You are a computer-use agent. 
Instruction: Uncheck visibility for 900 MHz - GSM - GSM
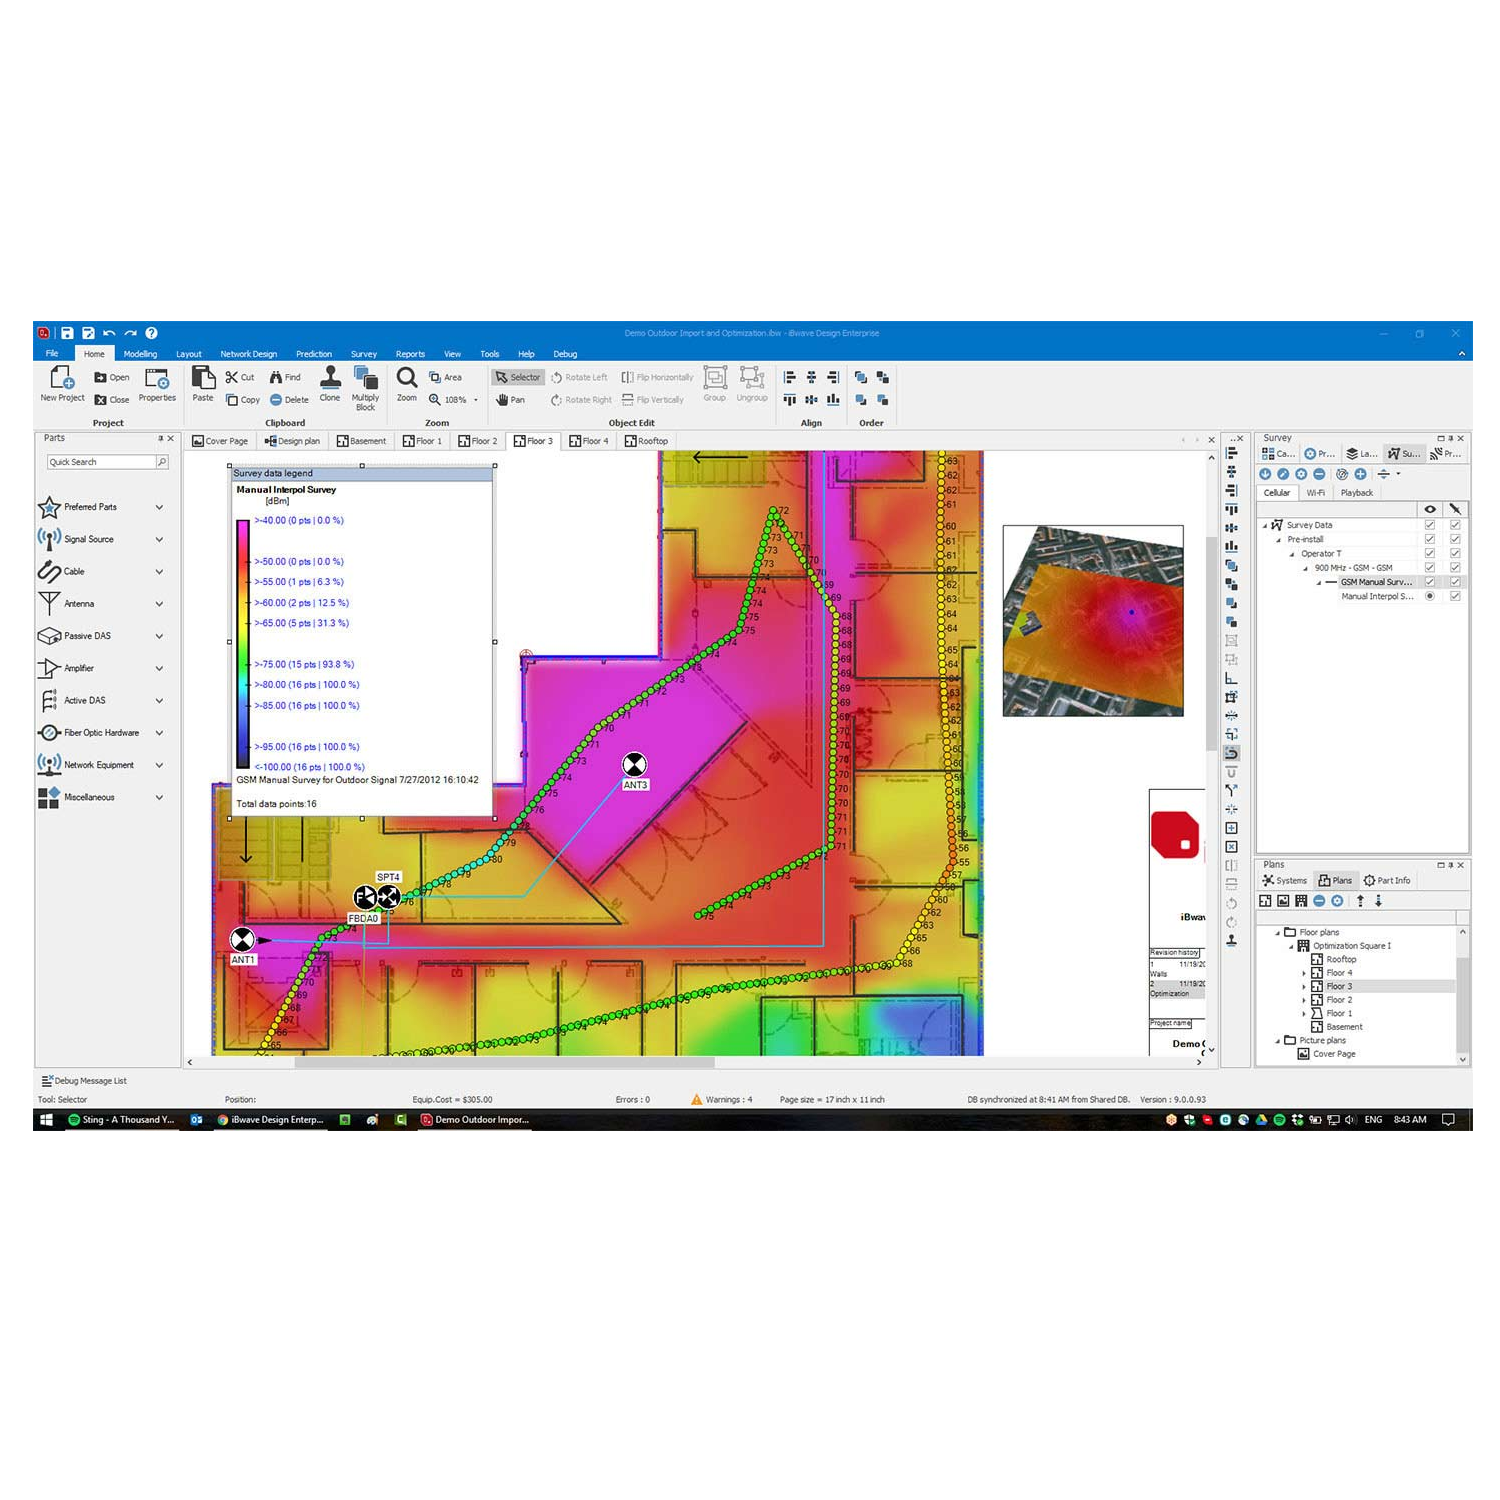tap(1430, 567)
